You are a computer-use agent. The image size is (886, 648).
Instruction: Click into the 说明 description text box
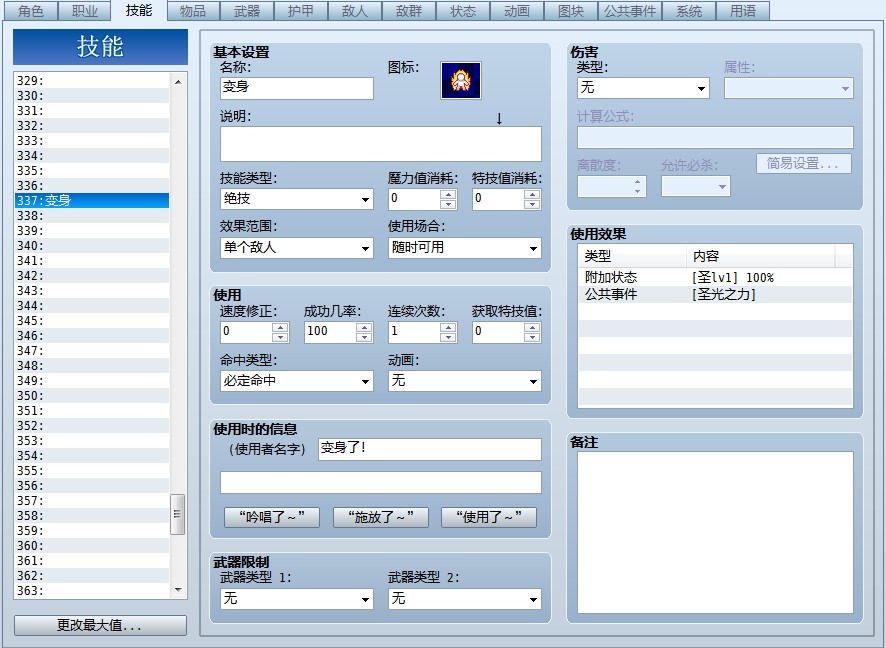(381, 144)
